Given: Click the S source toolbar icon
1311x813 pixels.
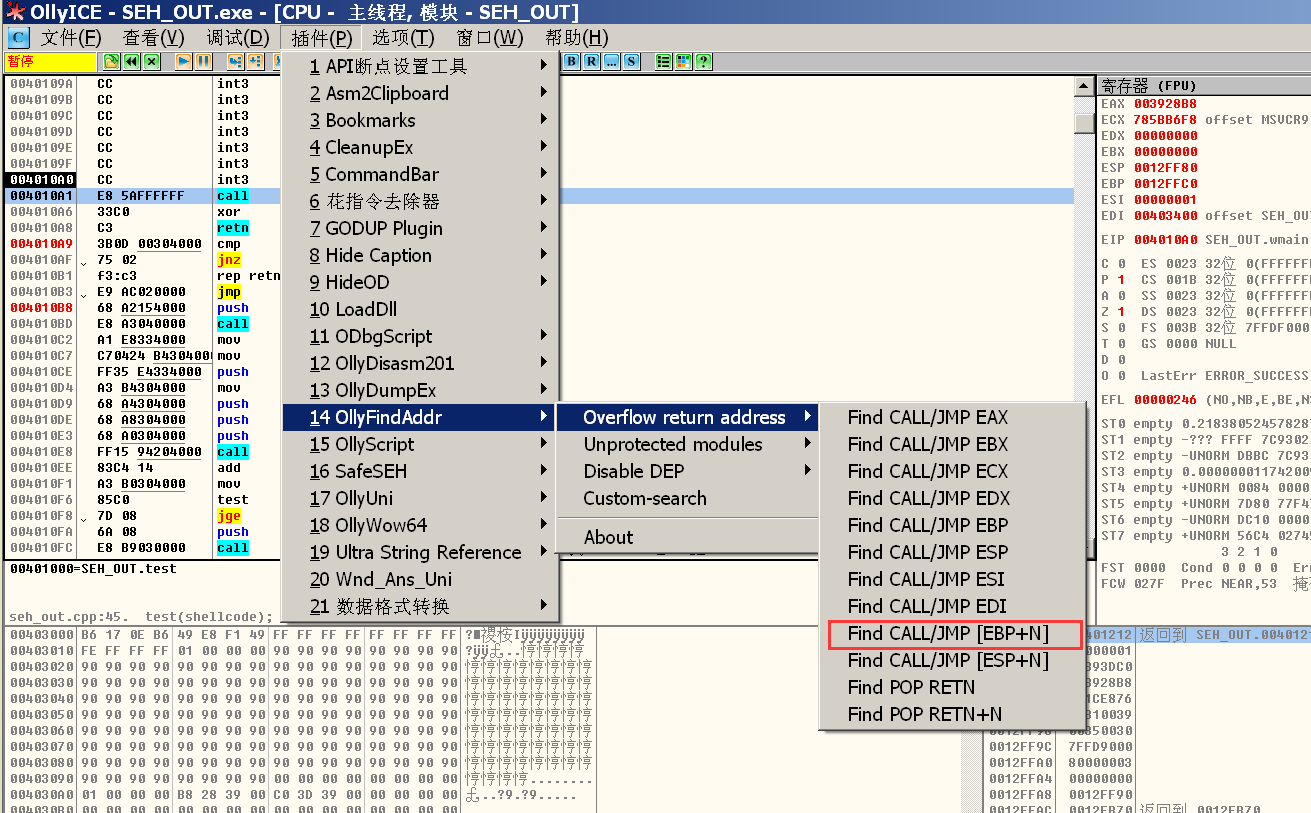Looking at the screenshot, I should [x=631, y=62].
